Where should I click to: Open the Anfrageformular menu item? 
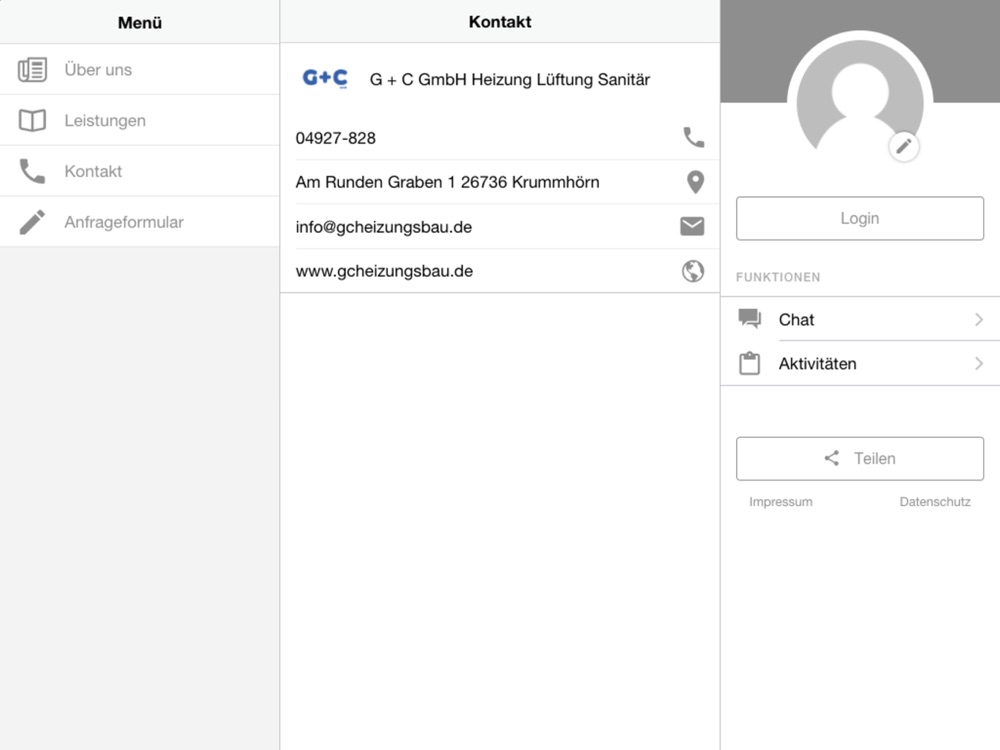[140, 222]
